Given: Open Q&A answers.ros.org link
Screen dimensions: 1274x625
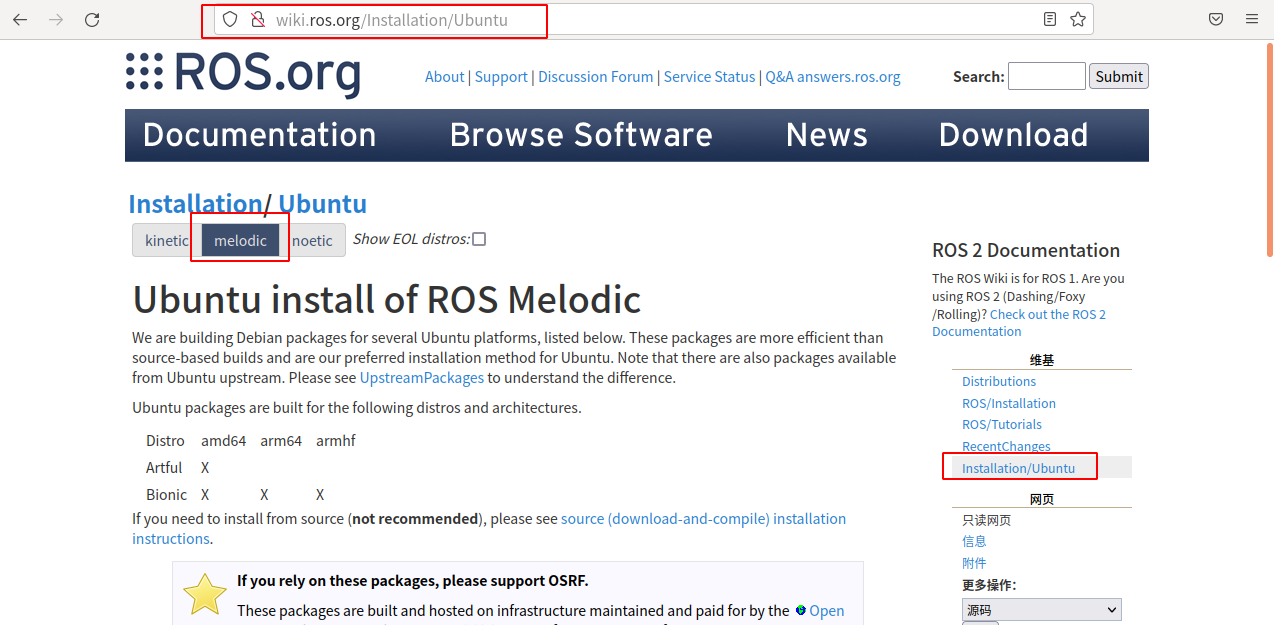Looking at the screenshot, I should tap(833, 77).
